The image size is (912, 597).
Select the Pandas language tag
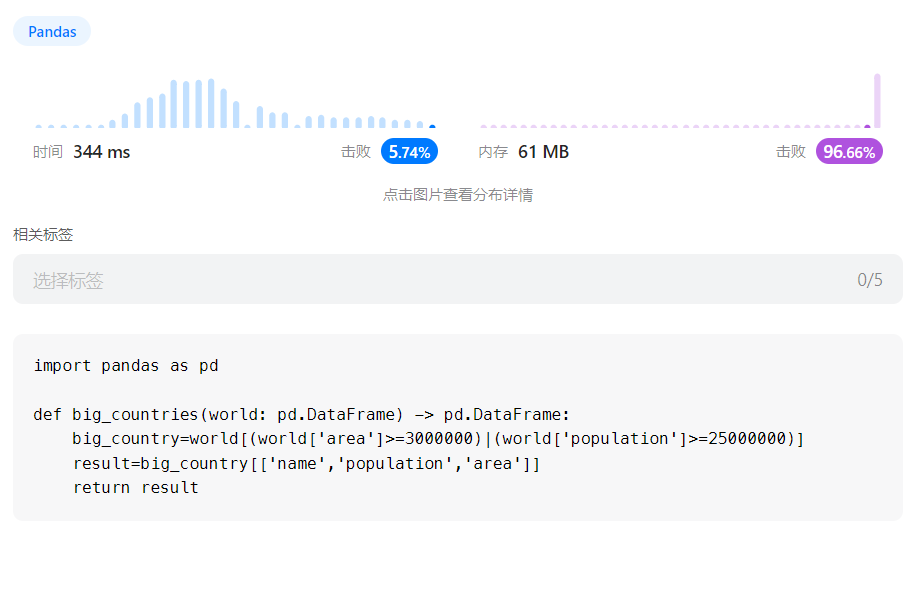[x=51, y=31]
